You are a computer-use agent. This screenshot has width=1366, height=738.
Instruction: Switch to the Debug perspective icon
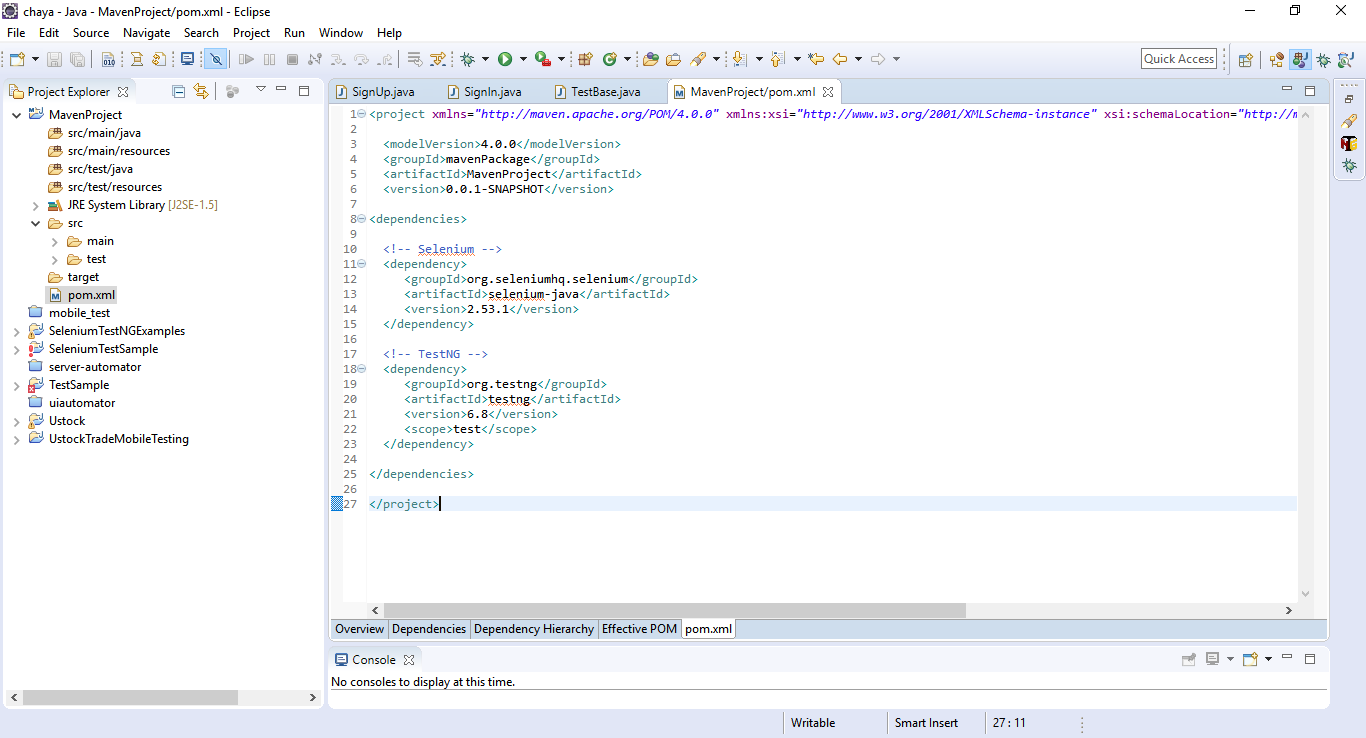coord(1323,60)
